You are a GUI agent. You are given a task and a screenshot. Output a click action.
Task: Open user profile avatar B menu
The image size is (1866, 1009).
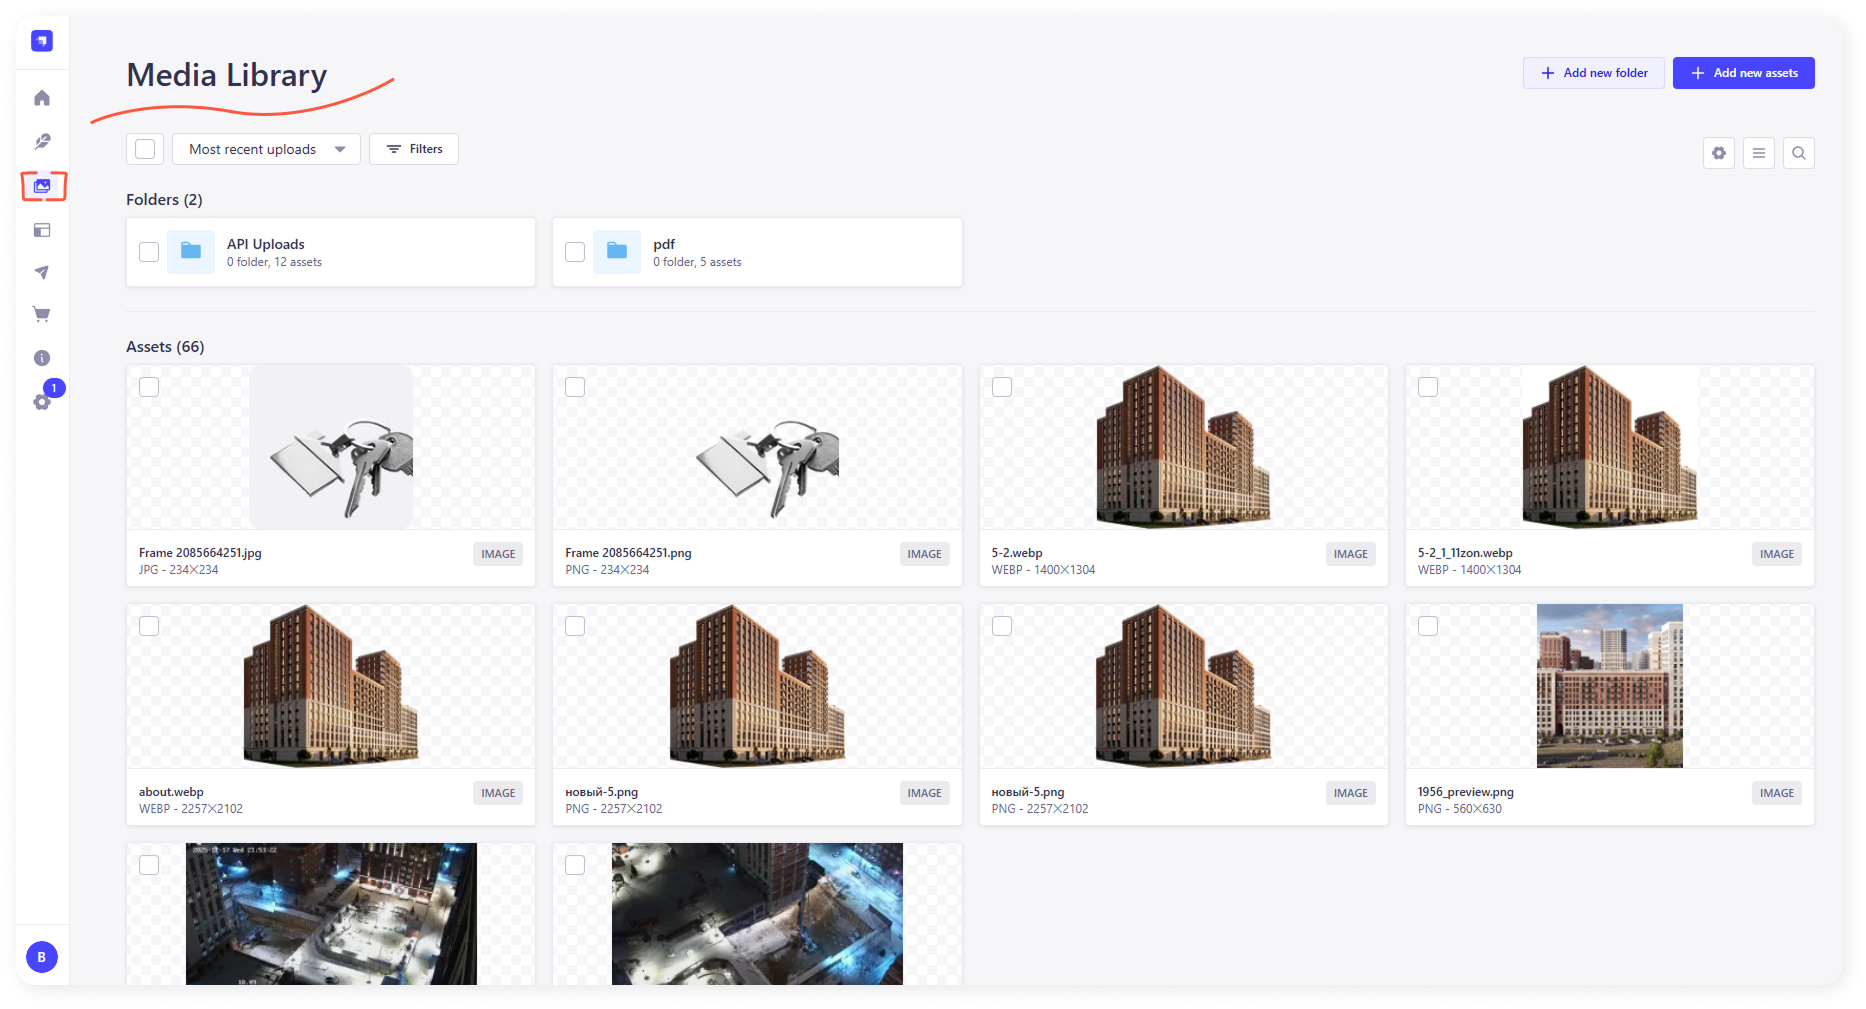(x=42, y=957)
